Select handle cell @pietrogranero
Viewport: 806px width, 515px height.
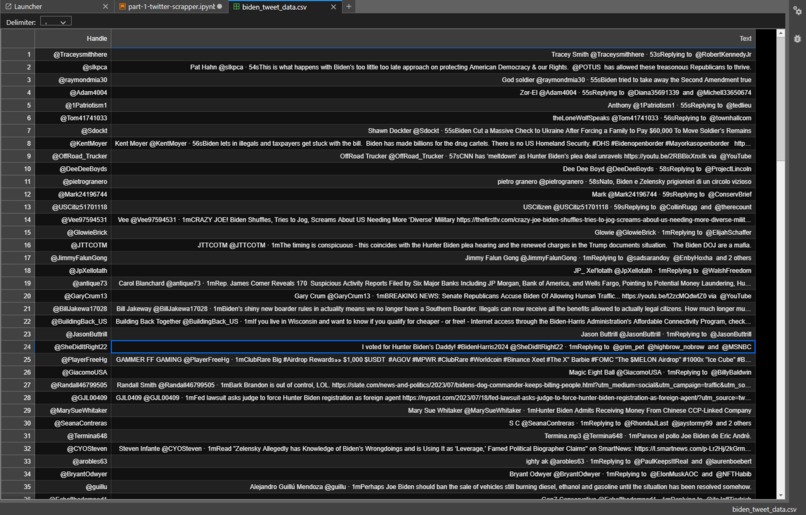(73, 181)
